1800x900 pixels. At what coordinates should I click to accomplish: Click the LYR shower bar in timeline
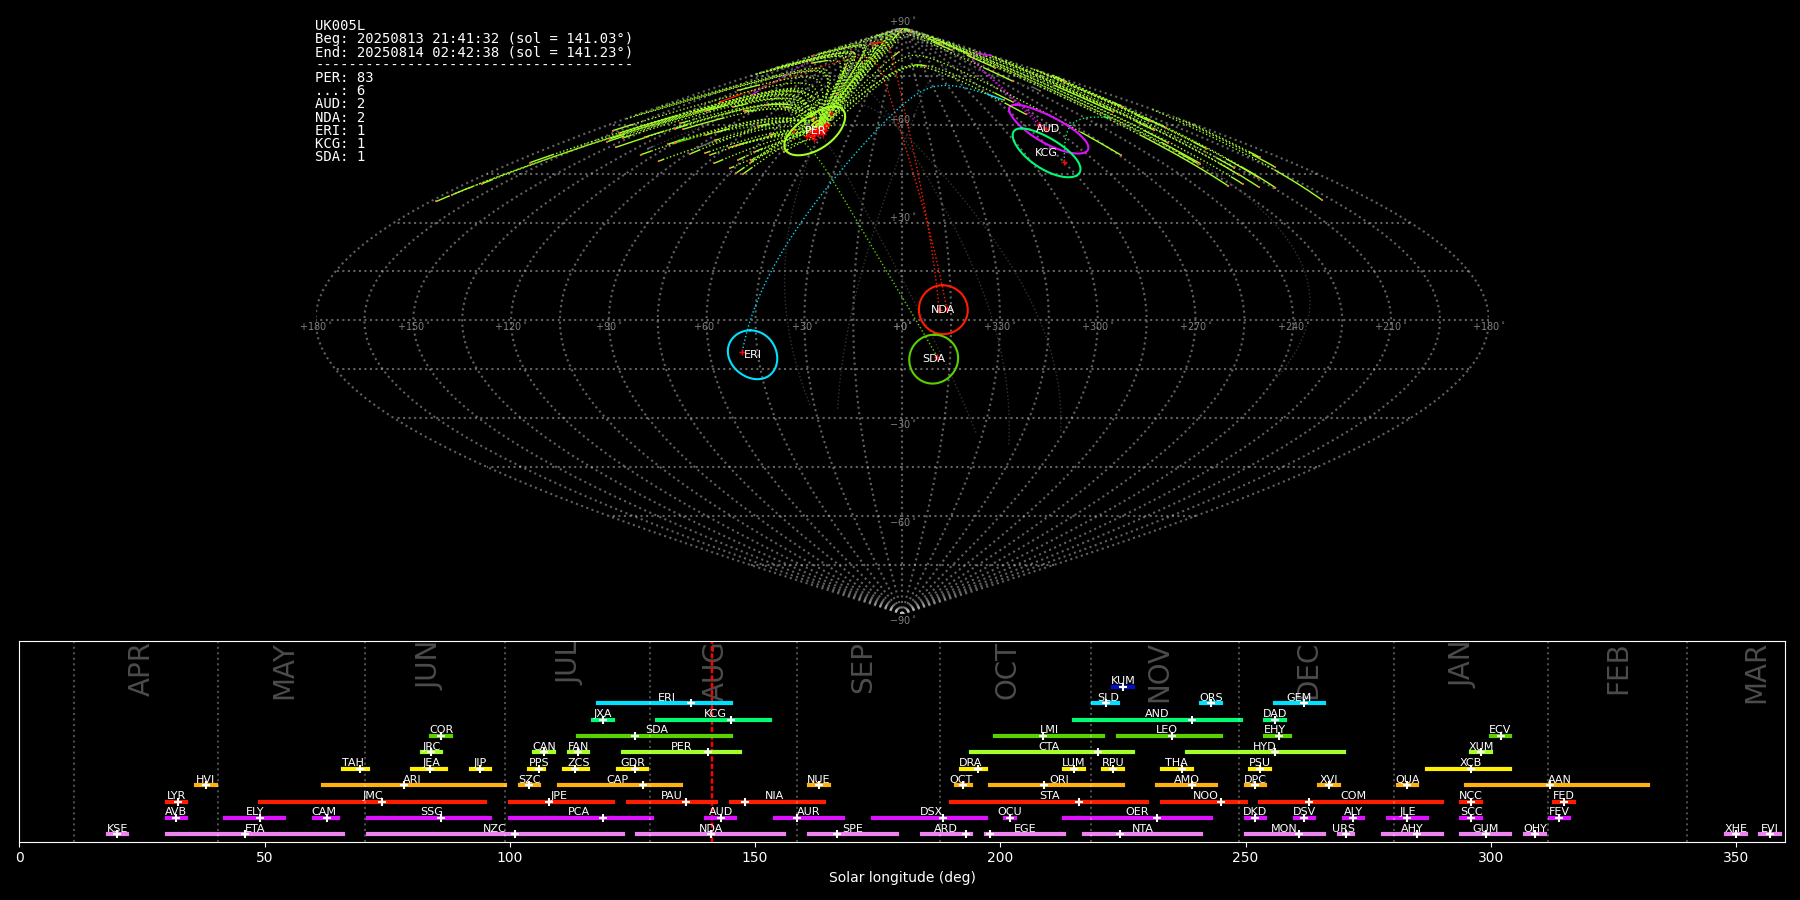pyautogui.click(x=176, y=801)
